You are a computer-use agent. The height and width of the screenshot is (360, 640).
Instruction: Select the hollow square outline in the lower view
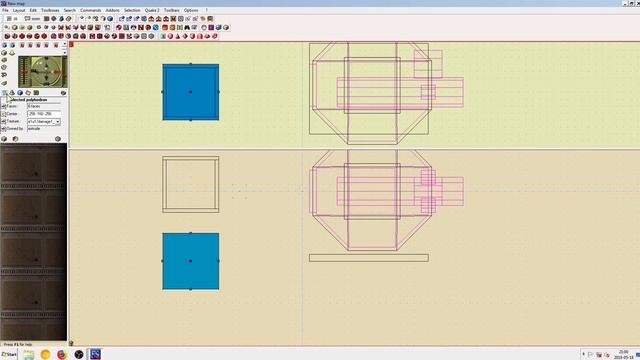pos(191,184)
